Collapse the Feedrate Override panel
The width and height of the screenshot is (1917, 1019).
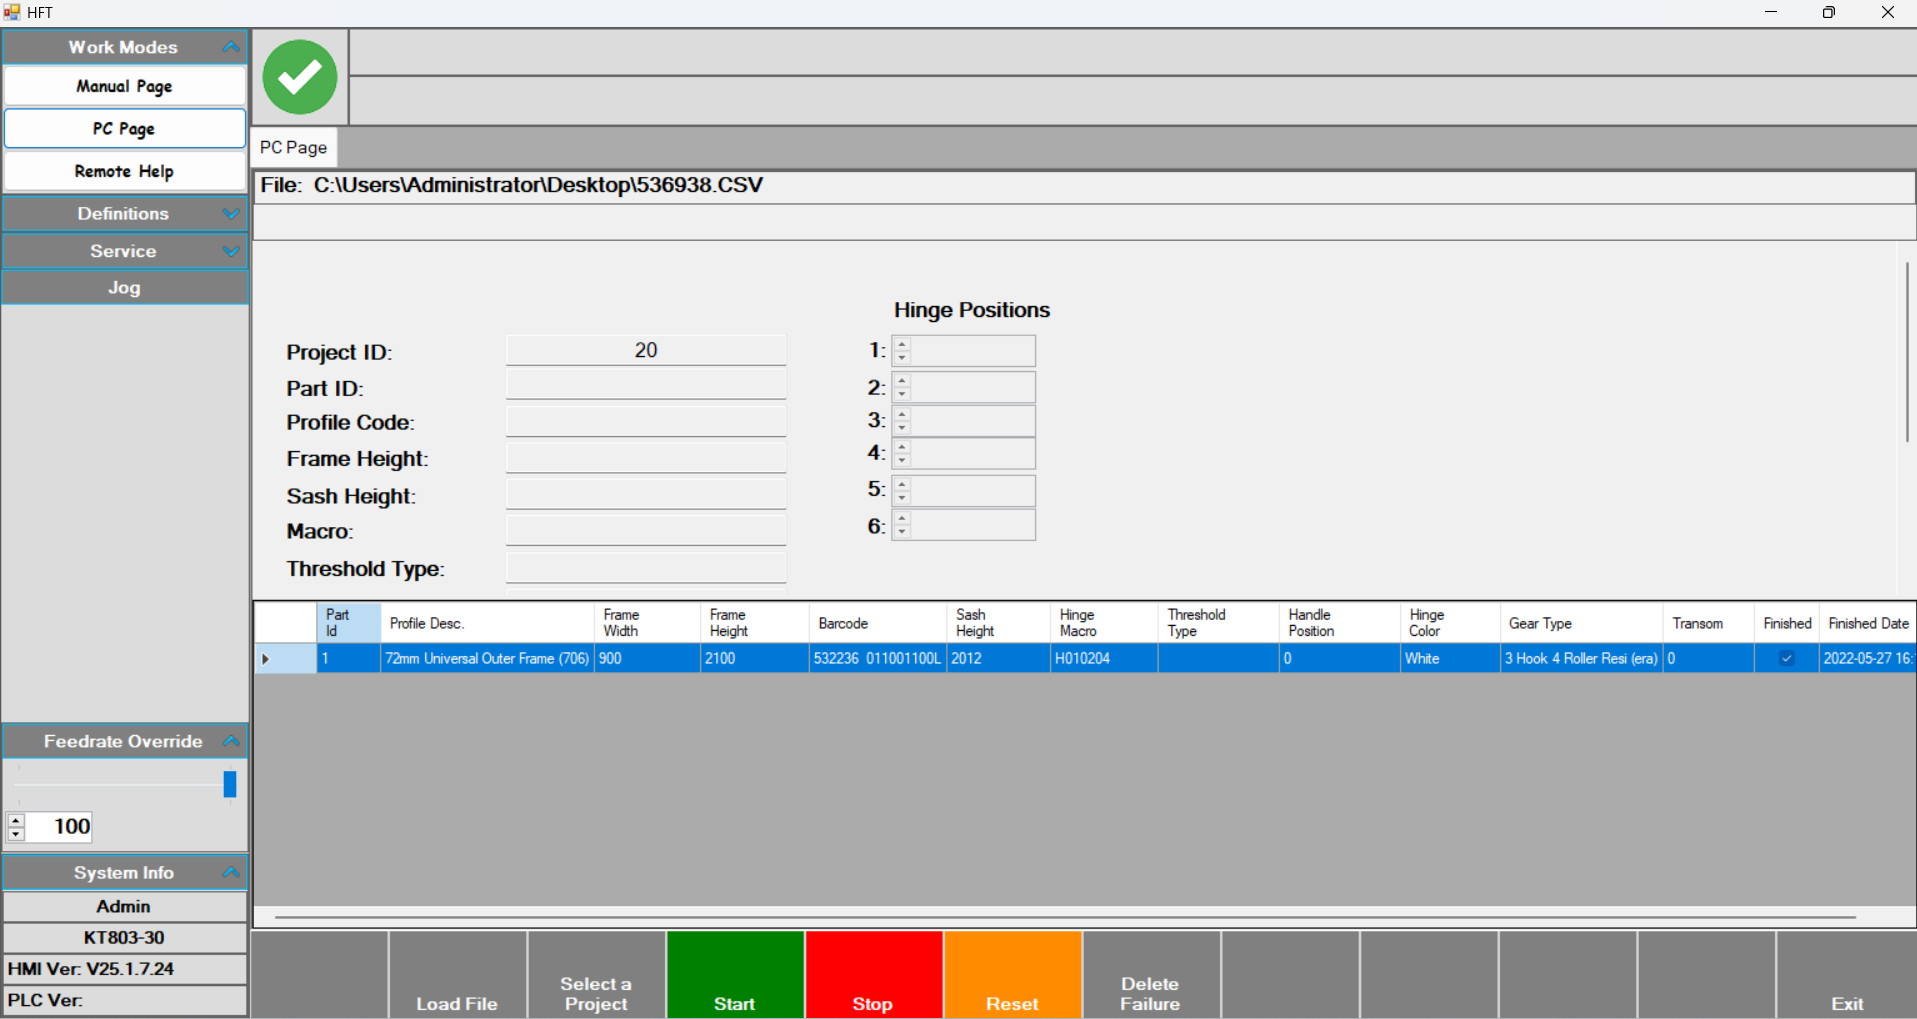coord(231,741)
